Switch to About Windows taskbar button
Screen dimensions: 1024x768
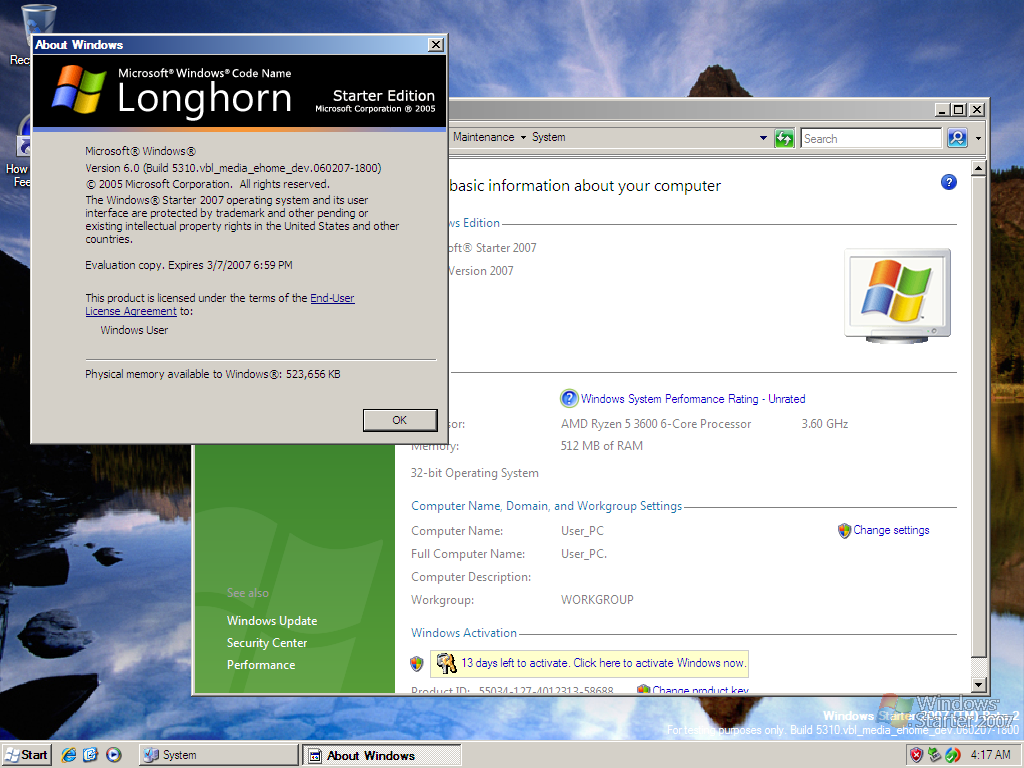point(382,756)
